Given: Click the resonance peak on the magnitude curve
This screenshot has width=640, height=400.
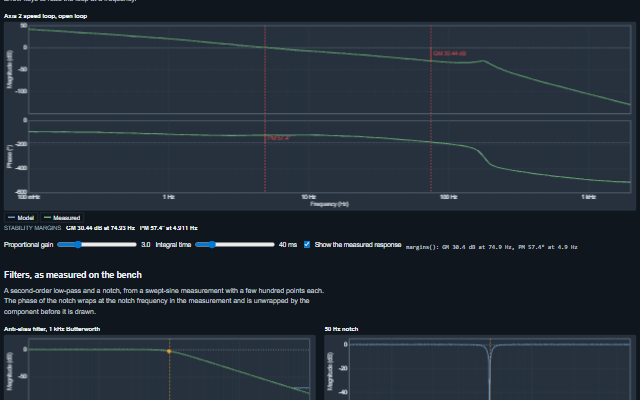Looking at the screenshot, I should coord(483,61).
